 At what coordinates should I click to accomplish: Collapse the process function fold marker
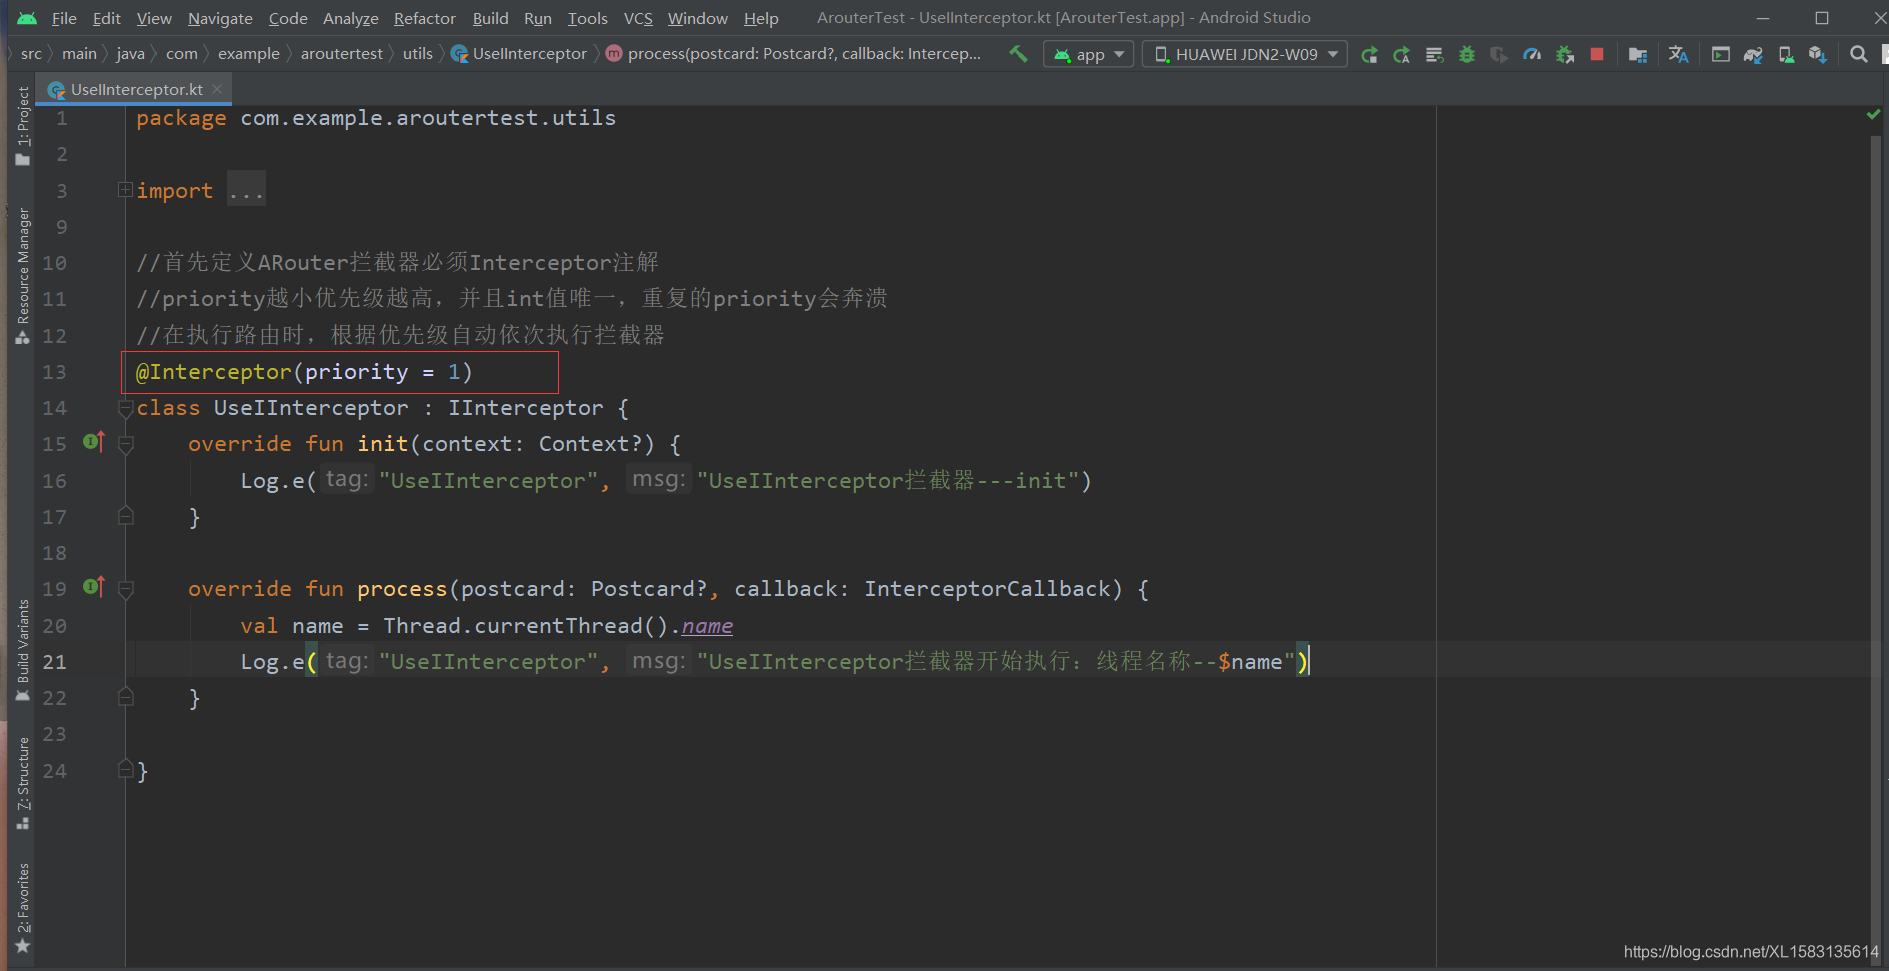(126, 589)
